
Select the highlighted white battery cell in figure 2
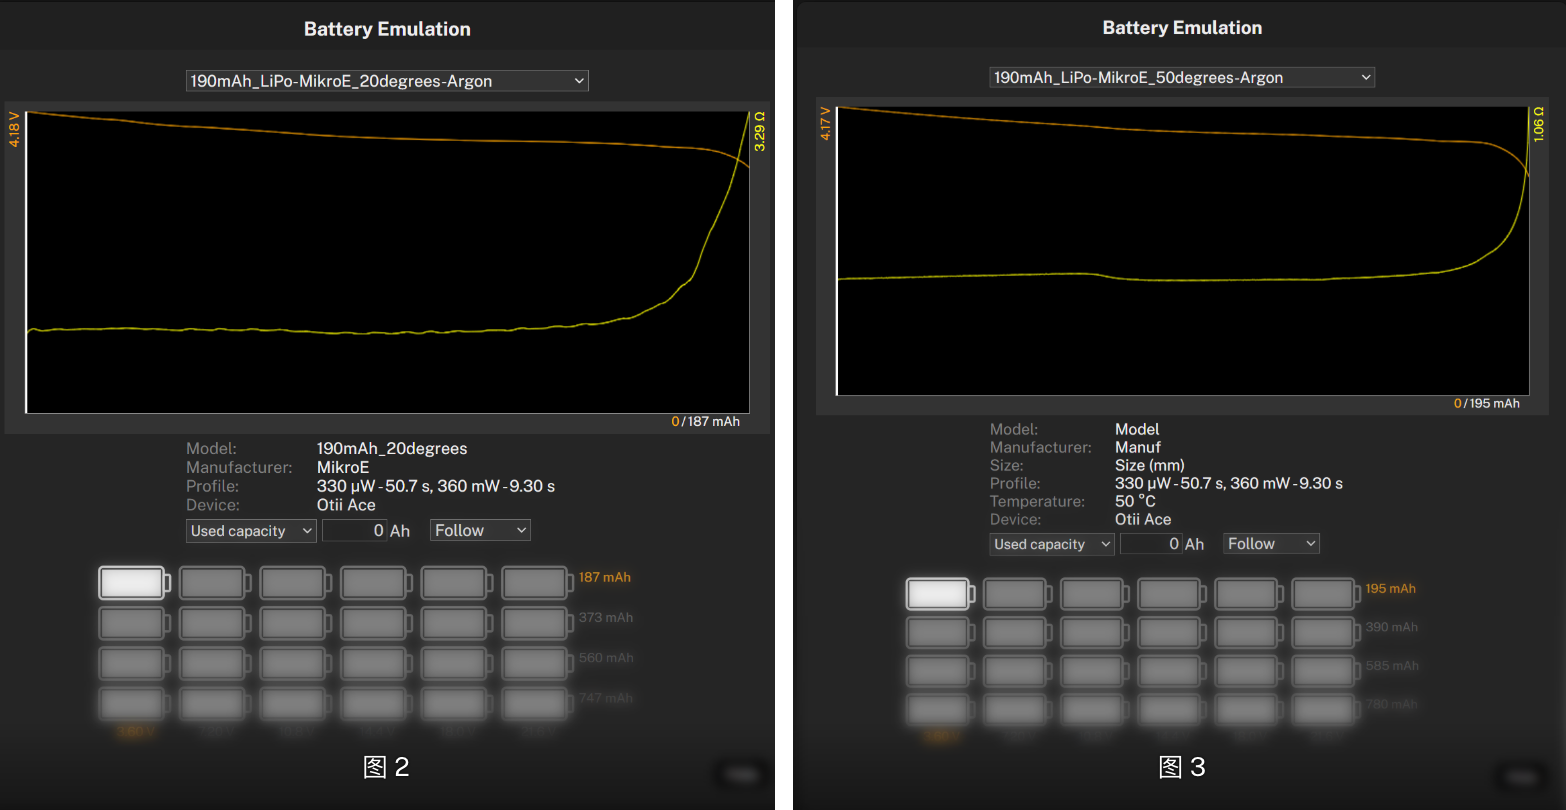click(x=134, y=583)
